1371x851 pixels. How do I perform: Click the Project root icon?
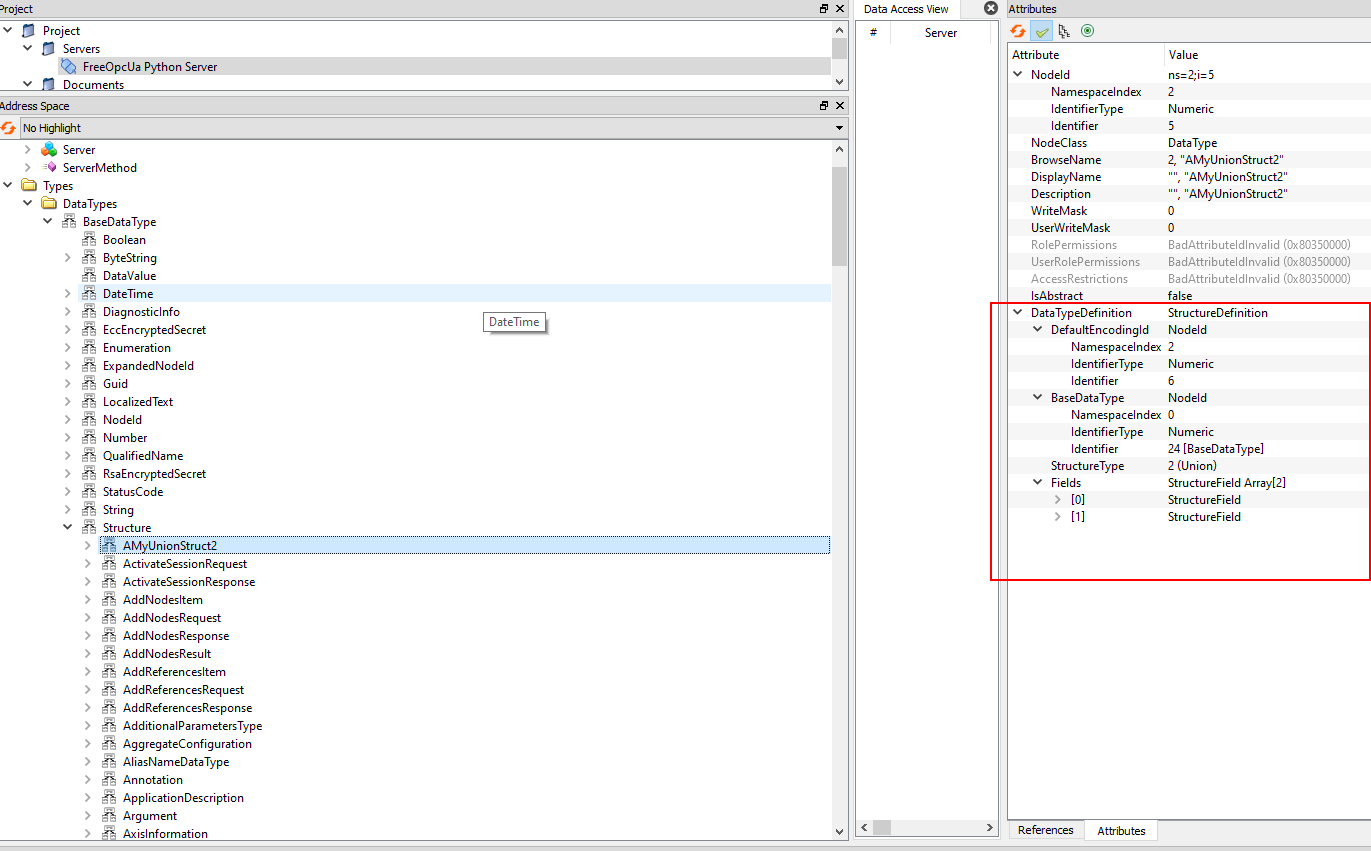[29, 31]
